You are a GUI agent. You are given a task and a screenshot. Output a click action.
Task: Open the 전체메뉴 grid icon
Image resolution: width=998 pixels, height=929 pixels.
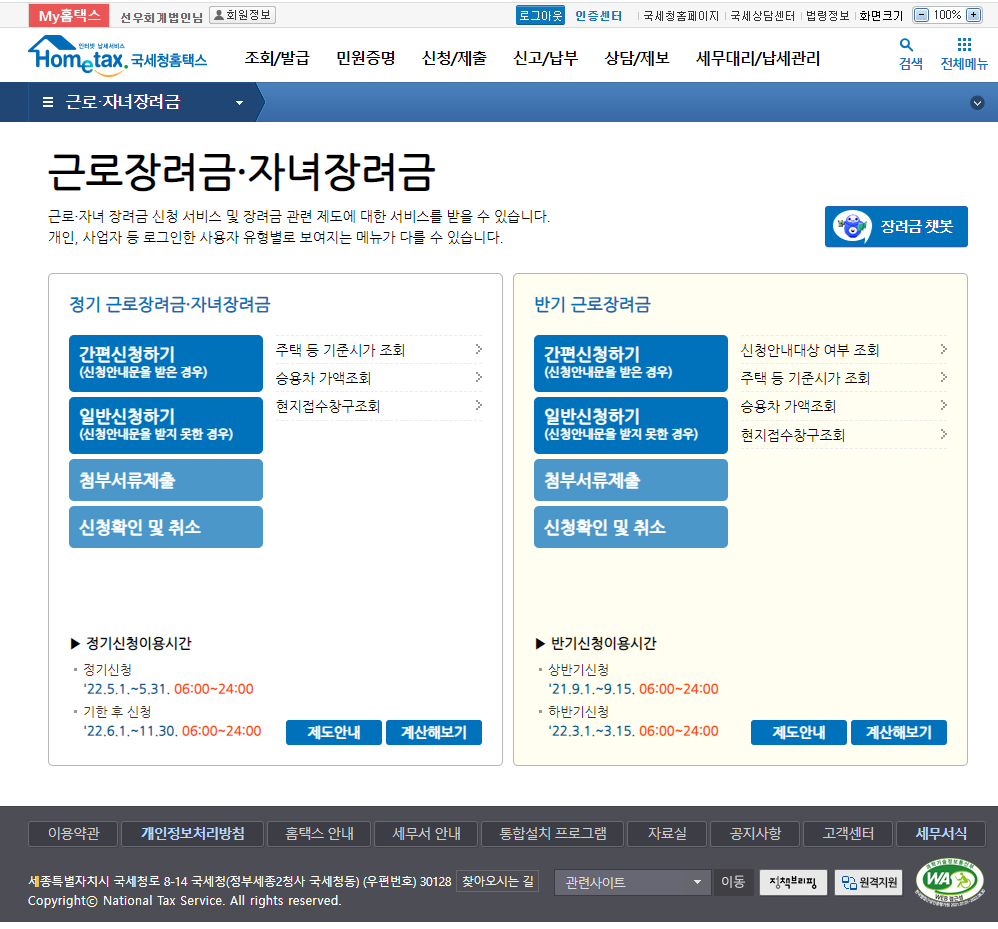[964, 45]
